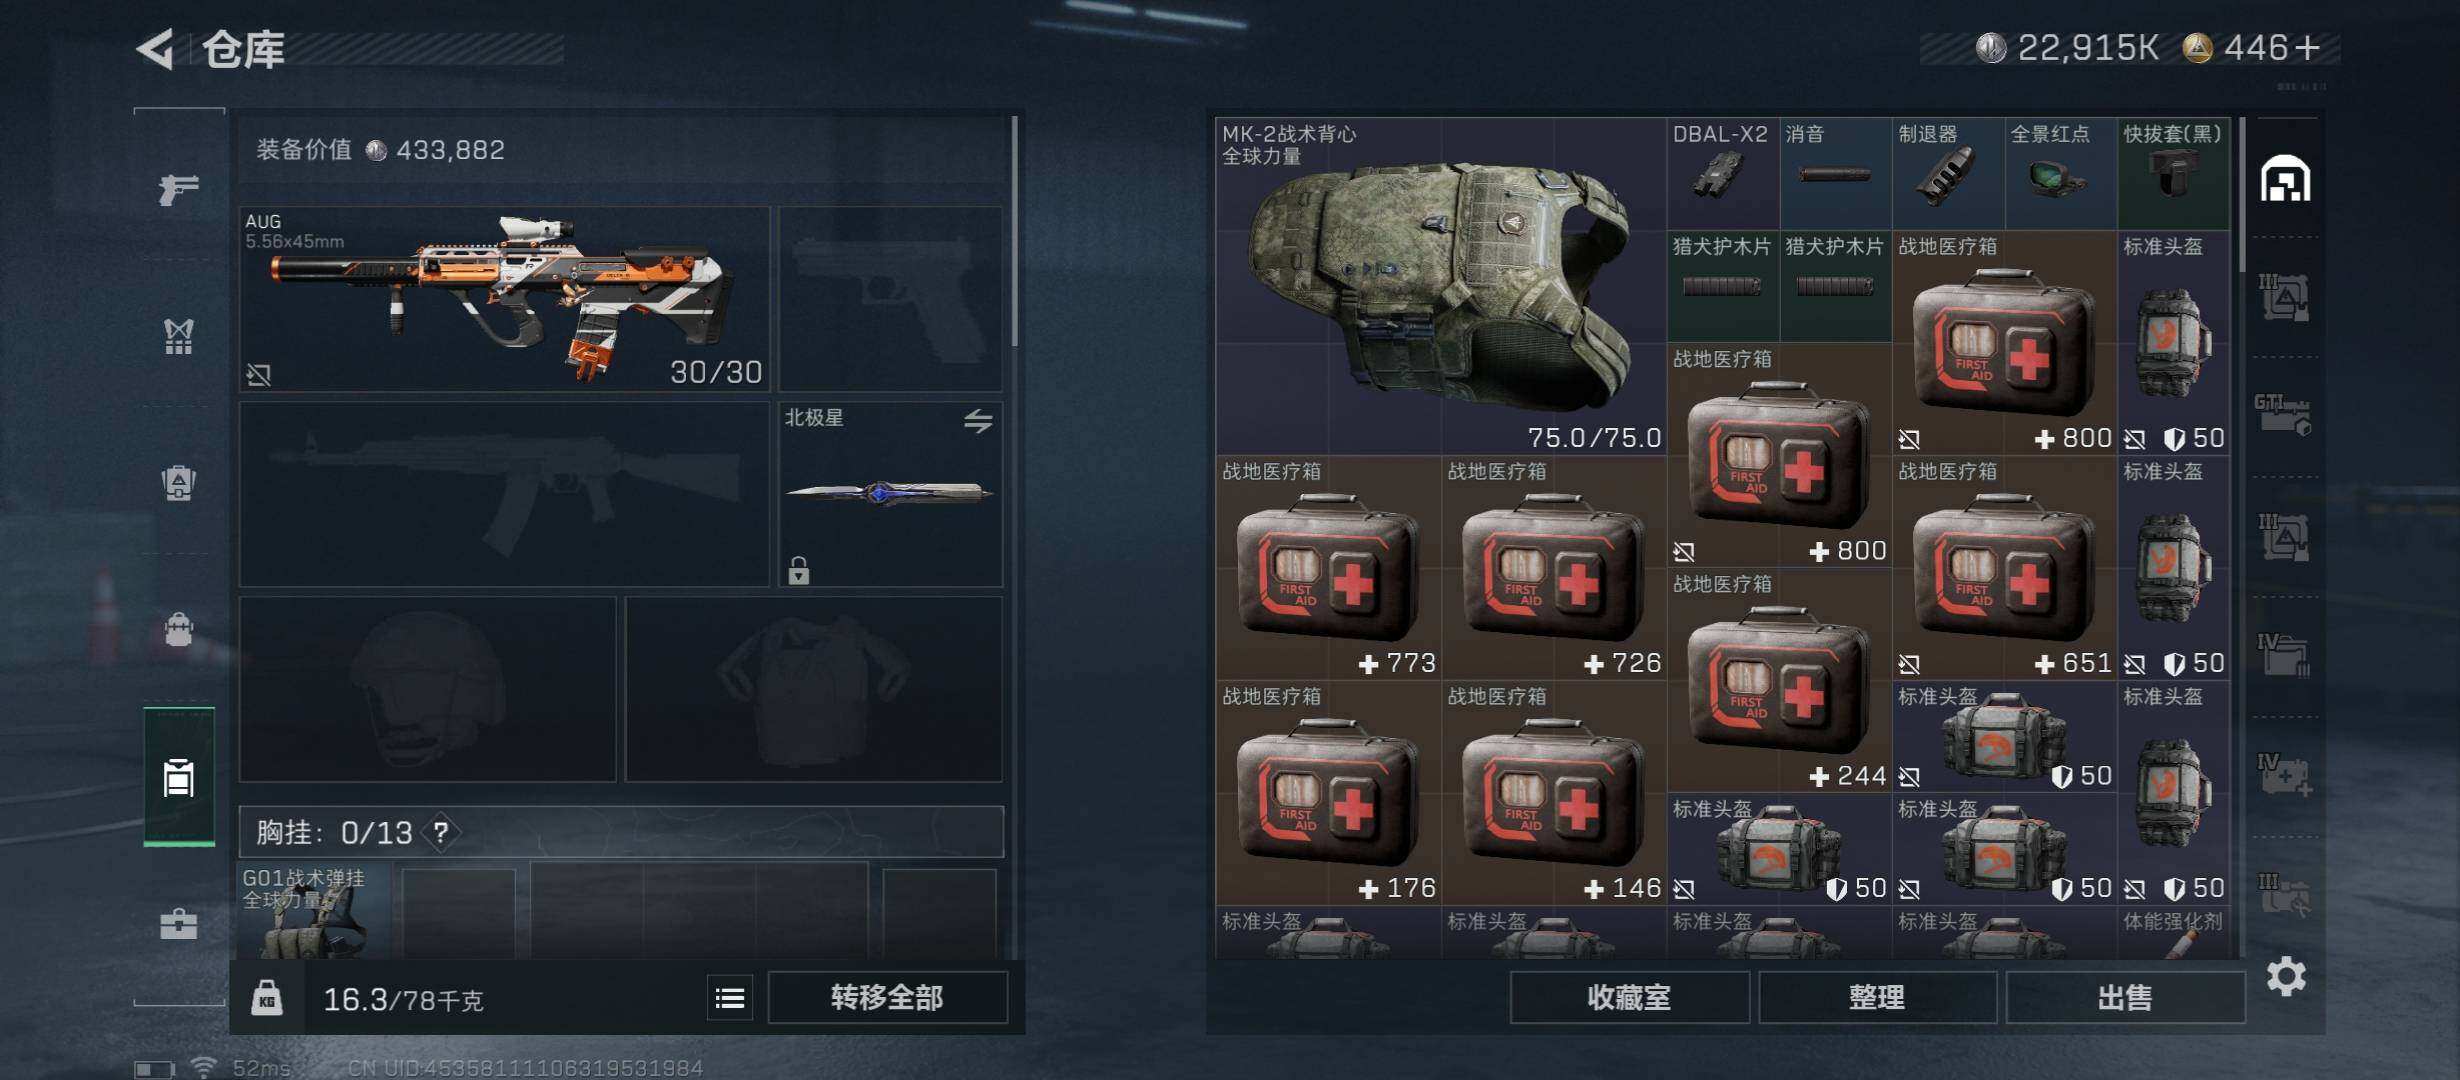Open the weapons category in left sidebar
The height and width of the screenshot is (1080, 2460).
pyautogui.click(x=179, y=188)
